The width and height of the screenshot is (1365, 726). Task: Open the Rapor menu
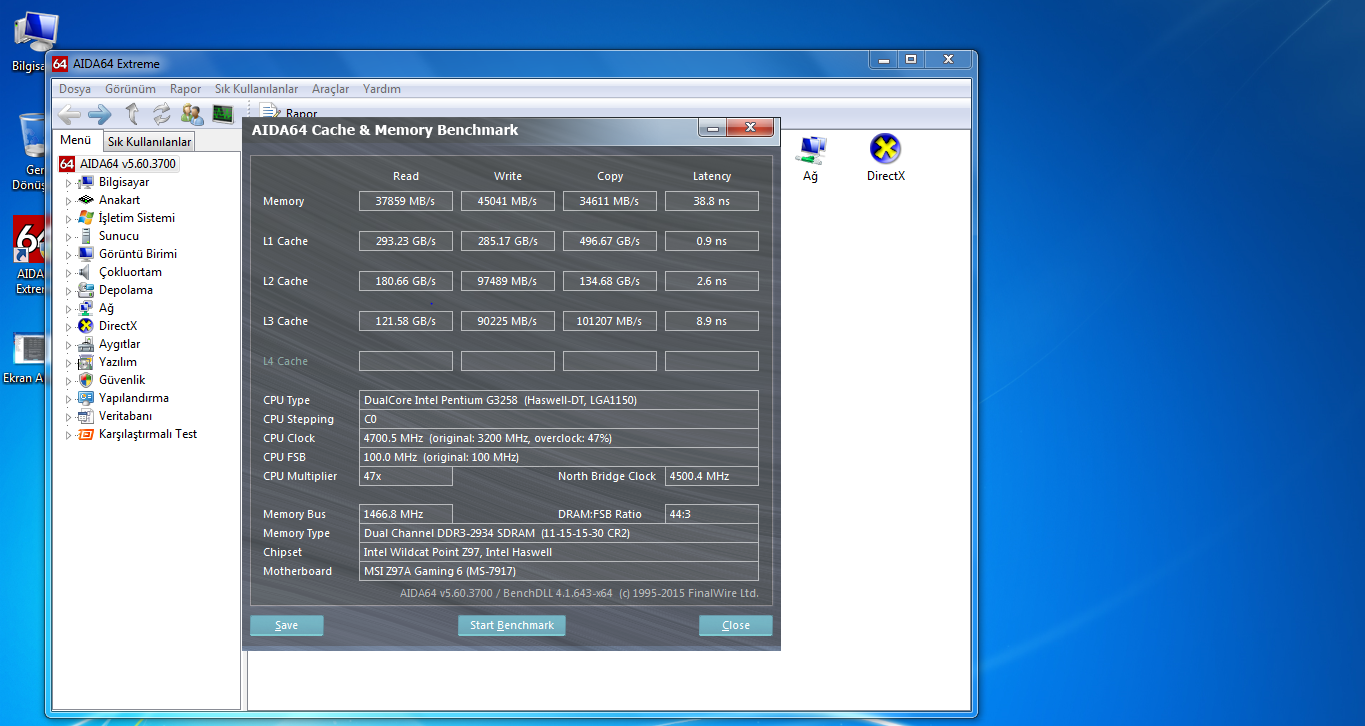(x=185, y=89)
